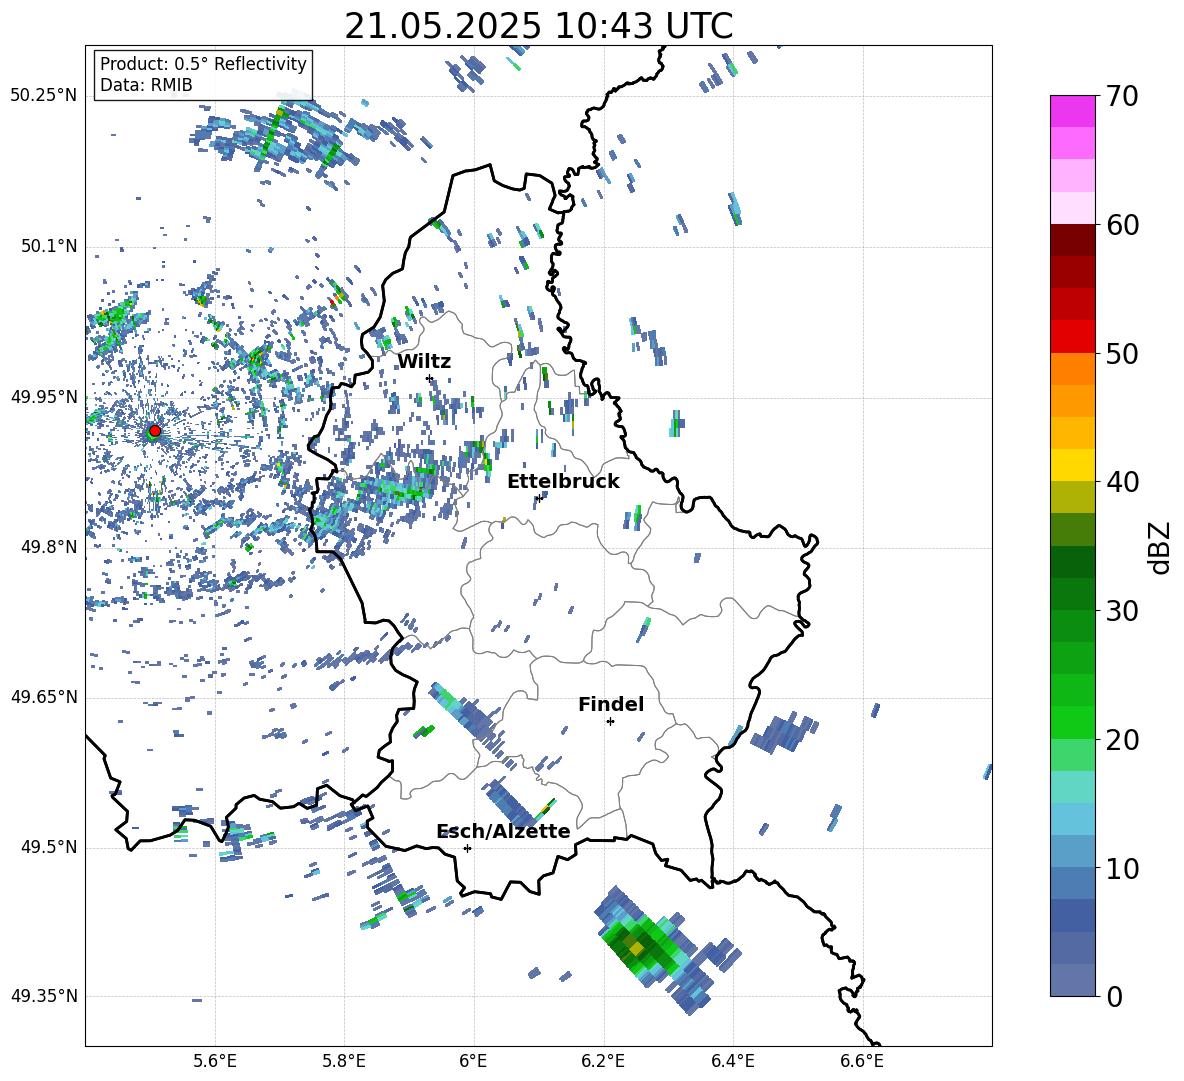Click the dark maroon 60 dBZ color band
Screen dimensions: 1184x1081
click(1073, 240)
